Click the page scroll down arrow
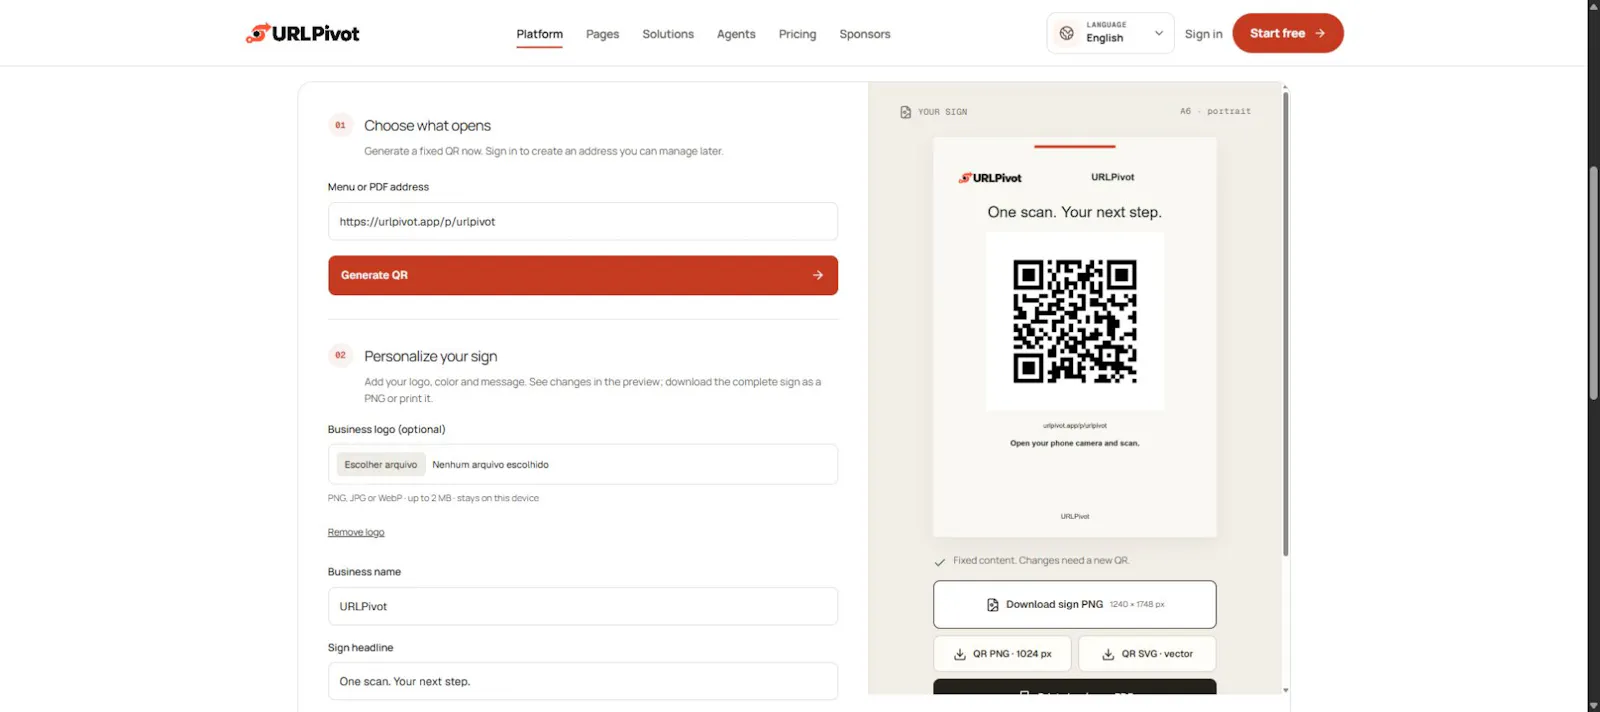The image size is (1600, 712). [x=1594, y=705]
